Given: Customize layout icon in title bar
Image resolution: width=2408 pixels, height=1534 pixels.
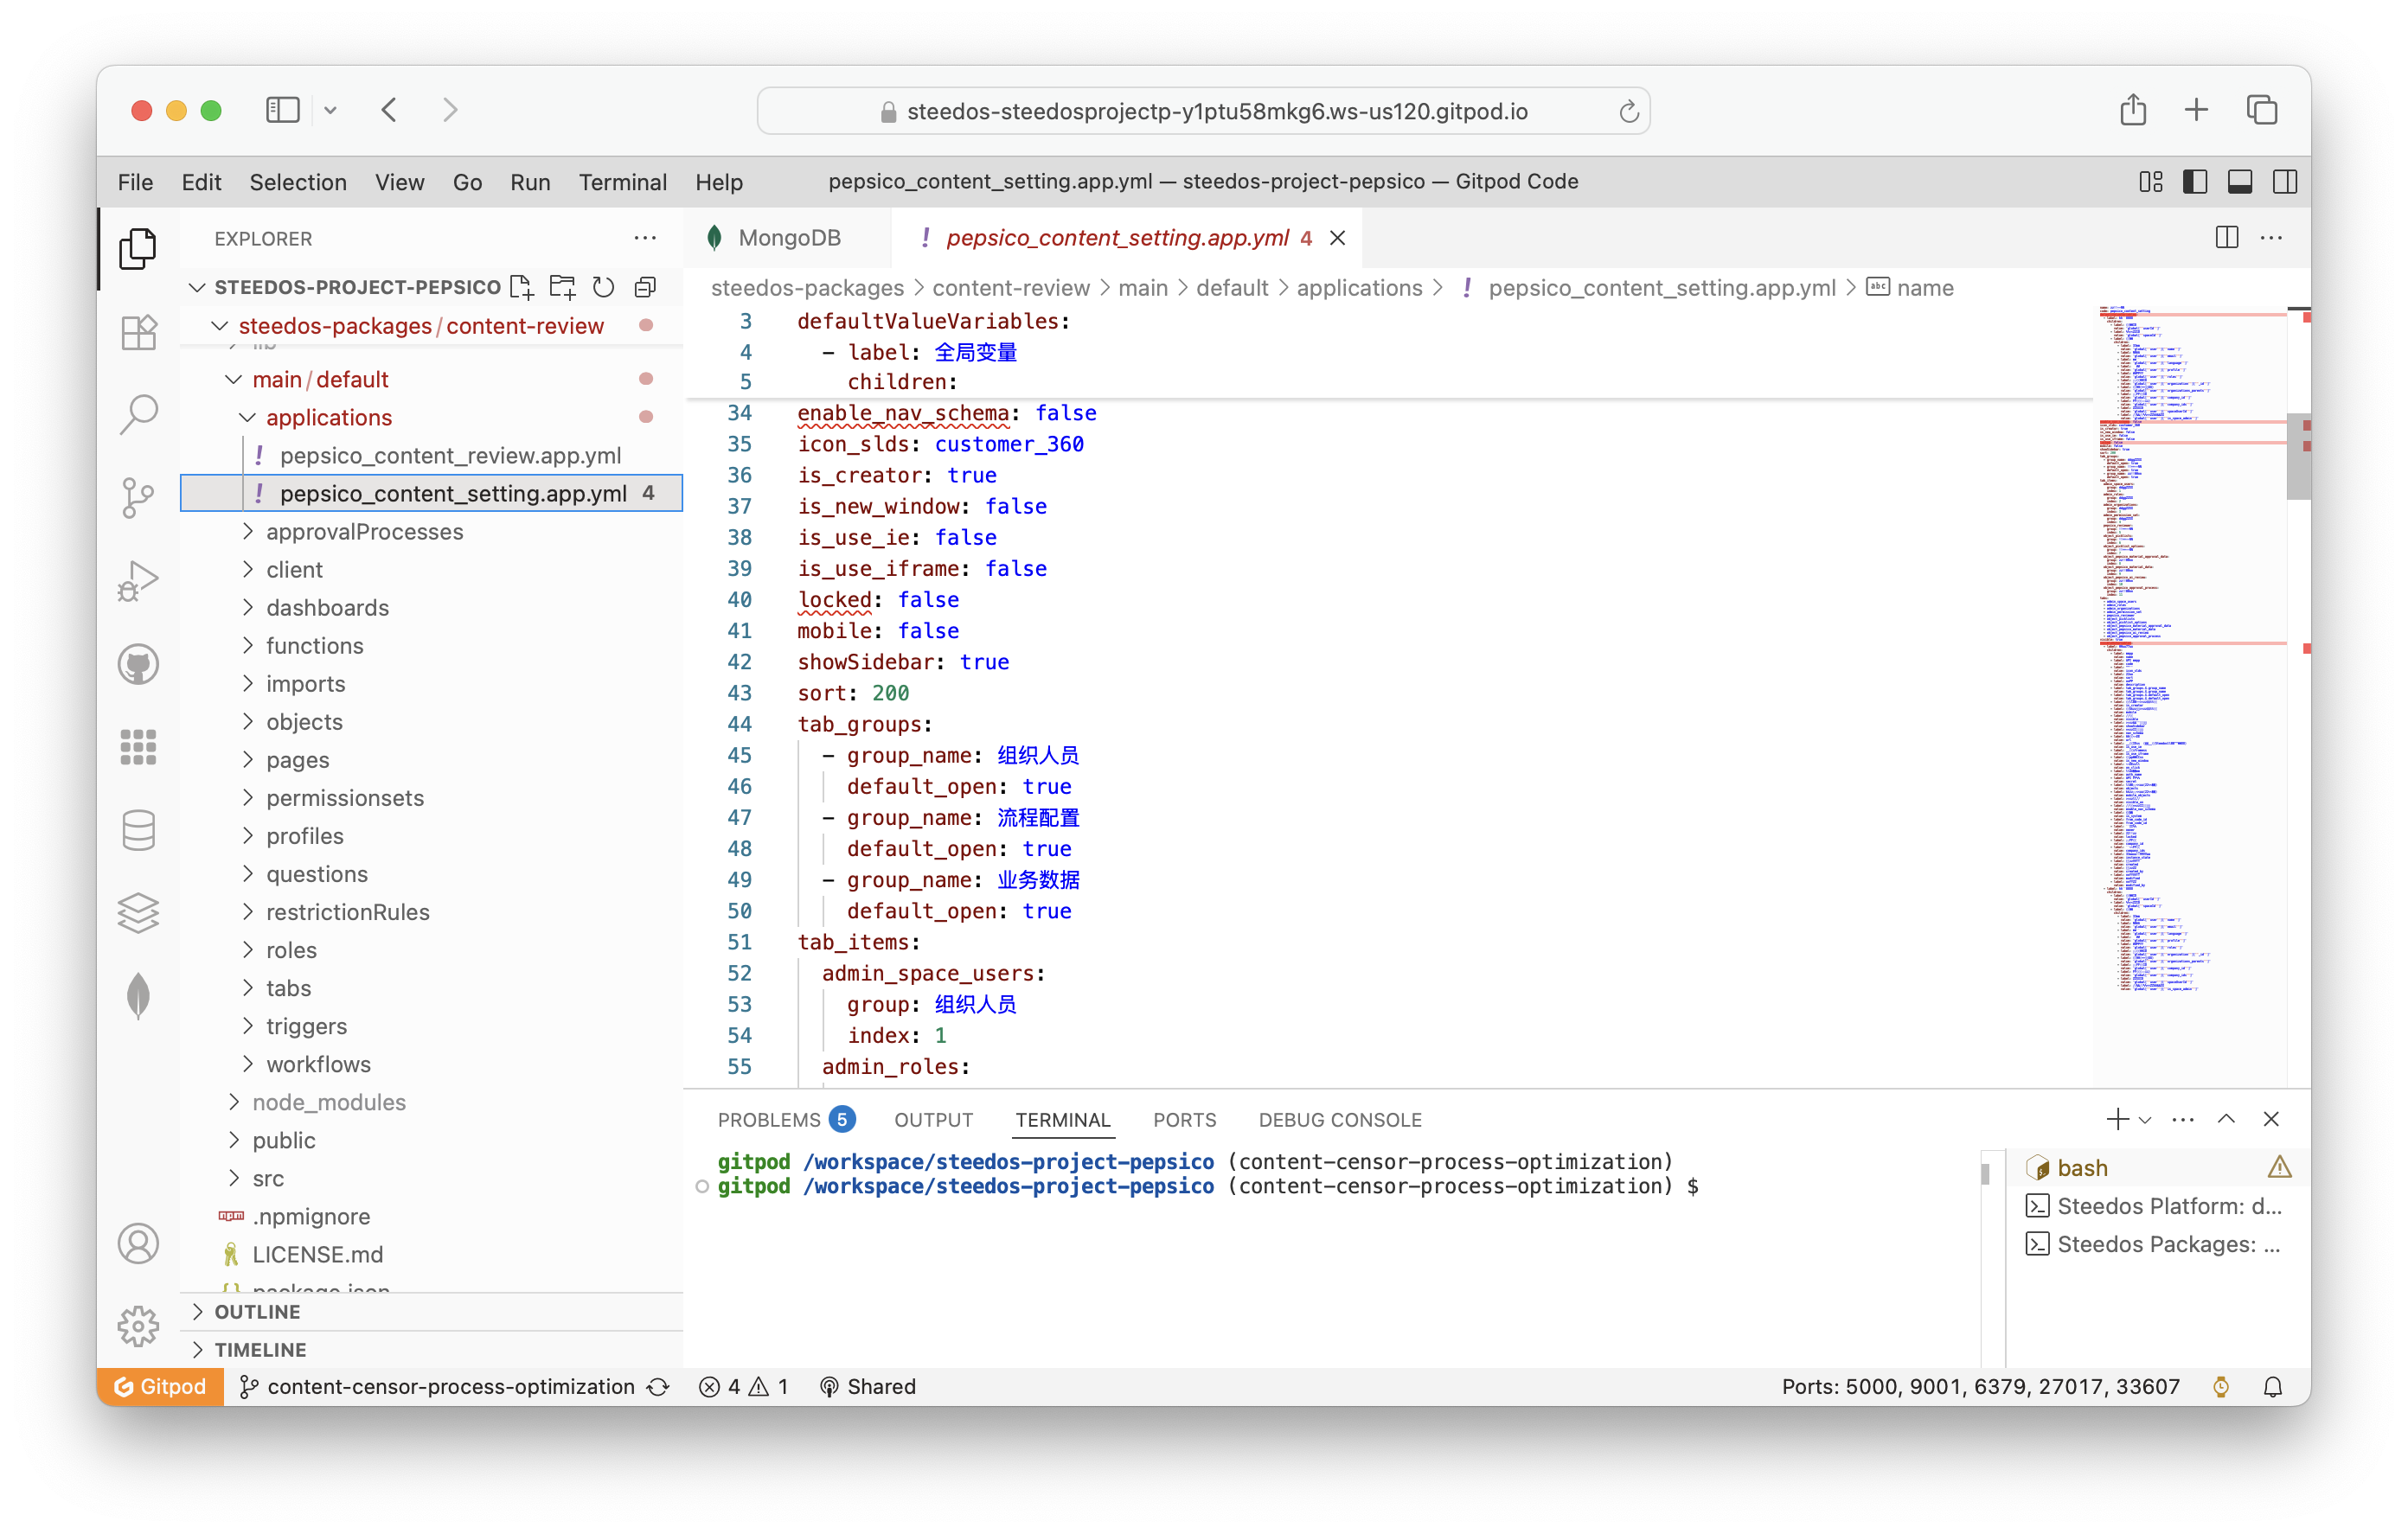Looking at the screenshot, I should [x=2150, y=181].
